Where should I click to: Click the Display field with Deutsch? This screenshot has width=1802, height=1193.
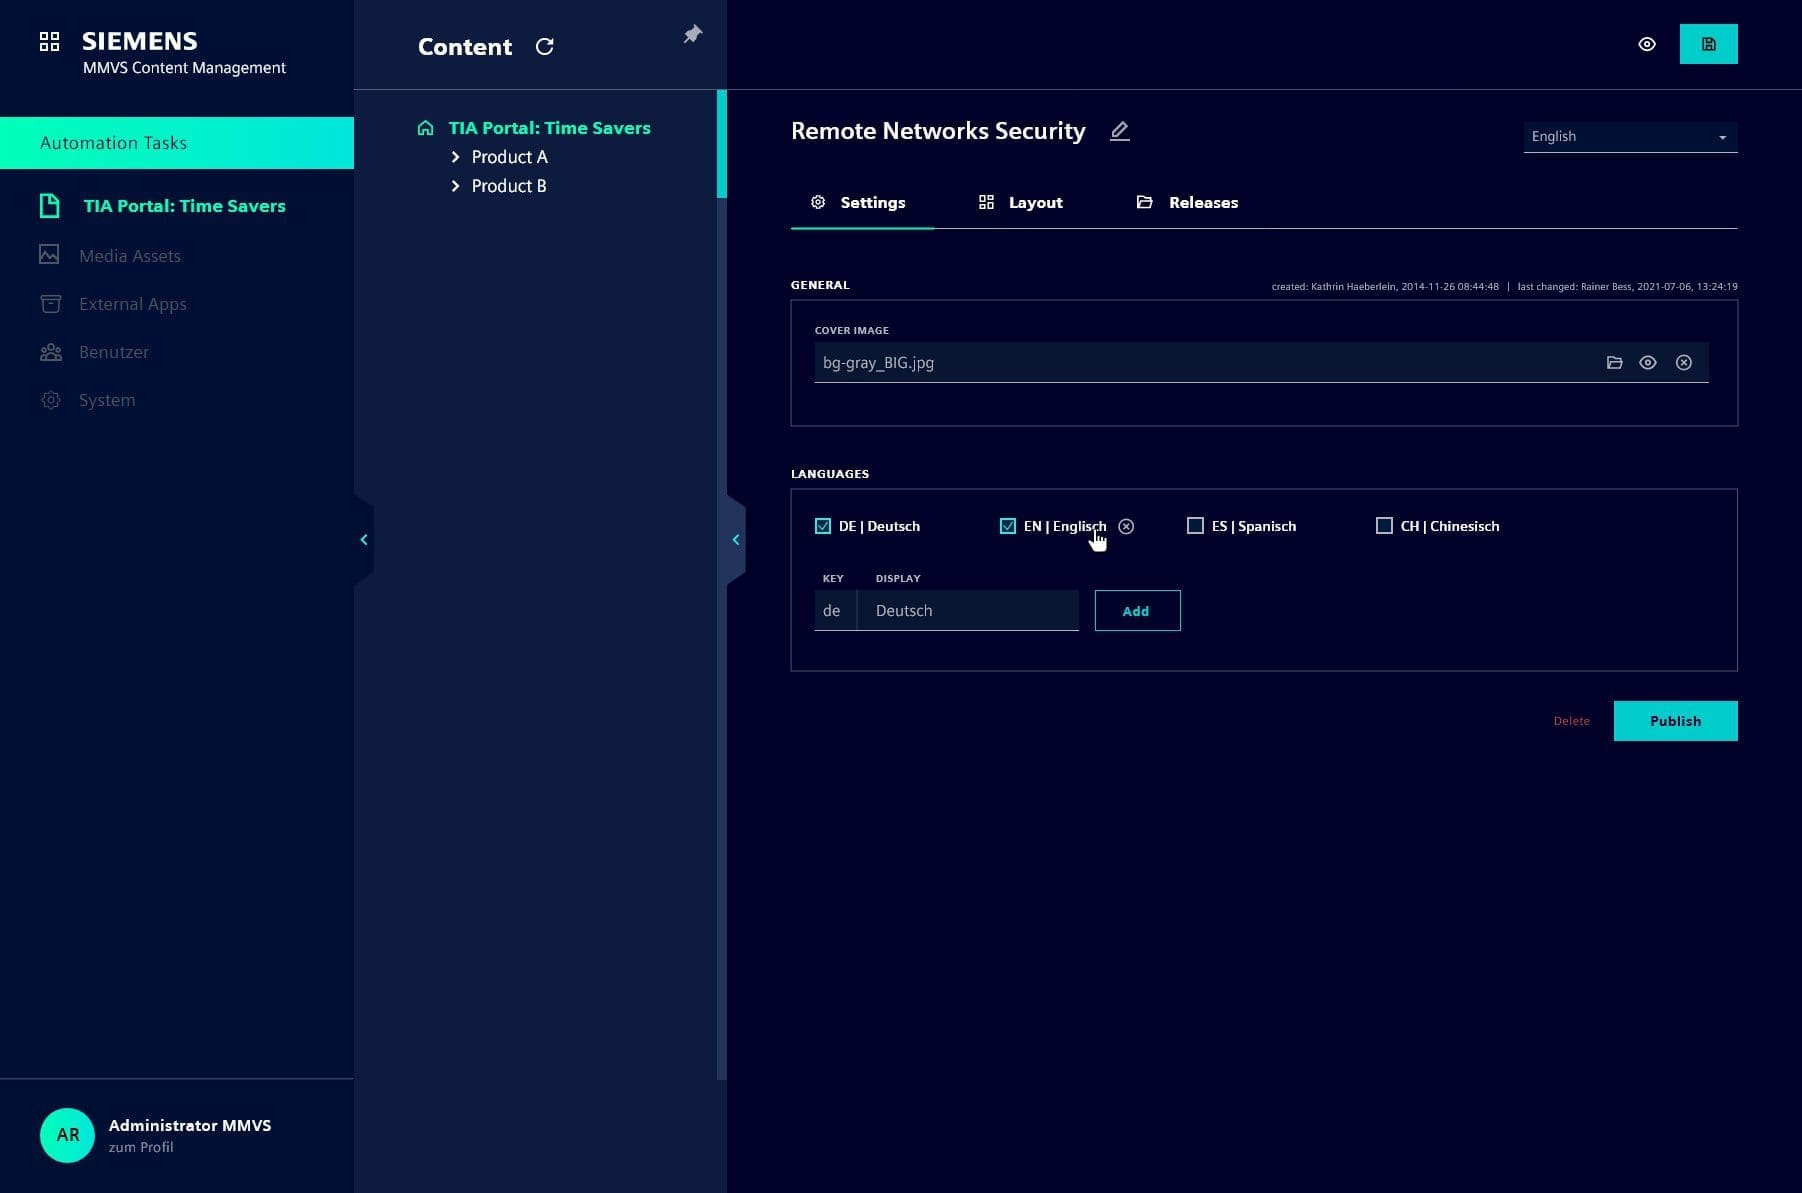(x=968, y=611)
